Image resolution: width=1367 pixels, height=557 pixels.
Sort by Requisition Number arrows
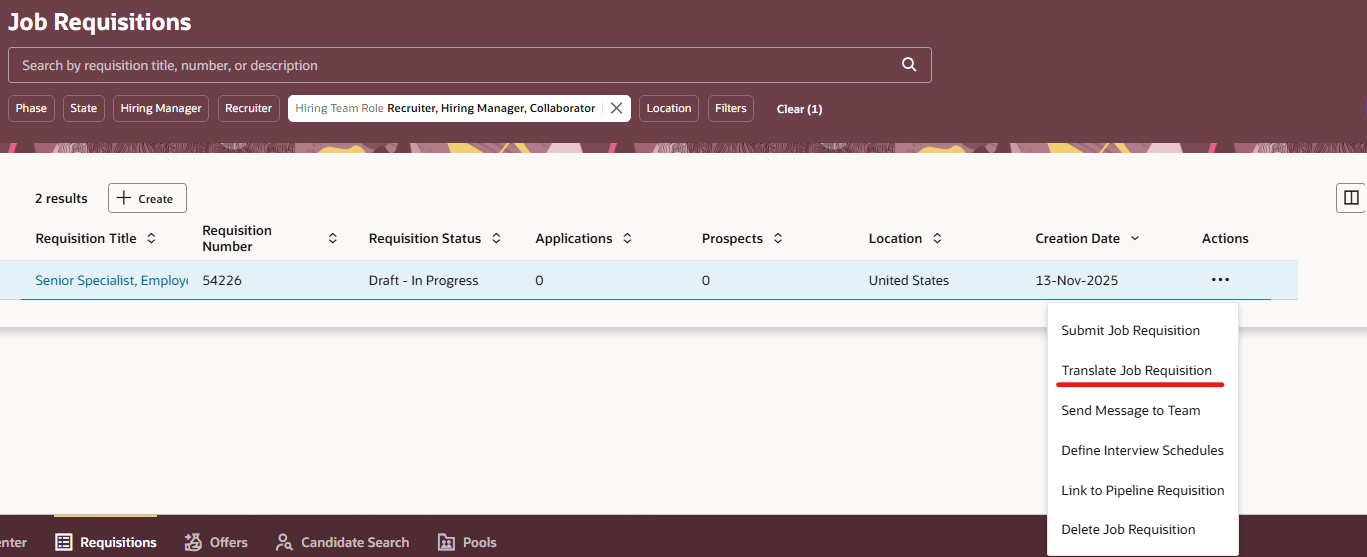point(333,238)
